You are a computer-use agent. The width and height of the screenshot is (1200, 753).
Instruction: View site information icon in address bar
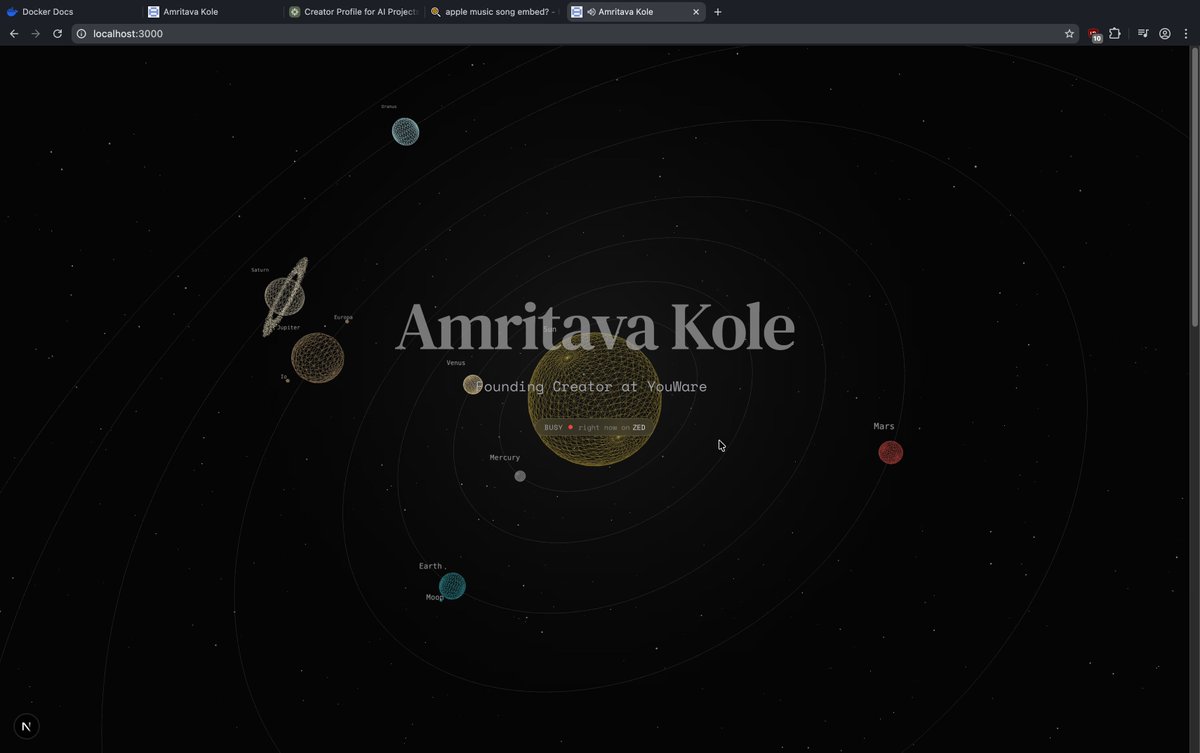(x=82, y=33)
